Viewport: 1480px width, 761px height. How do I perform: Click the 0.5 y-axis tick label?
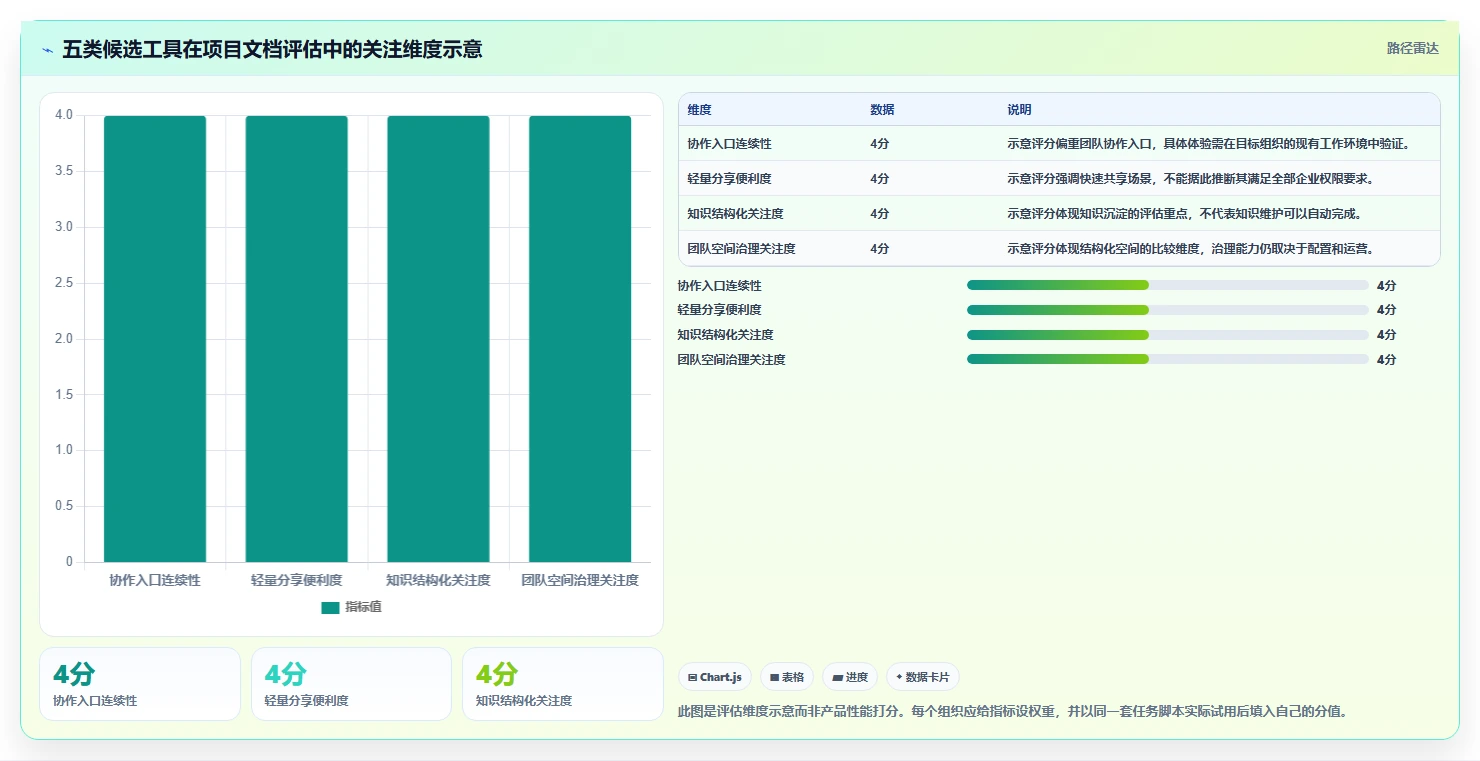(64, 506)
